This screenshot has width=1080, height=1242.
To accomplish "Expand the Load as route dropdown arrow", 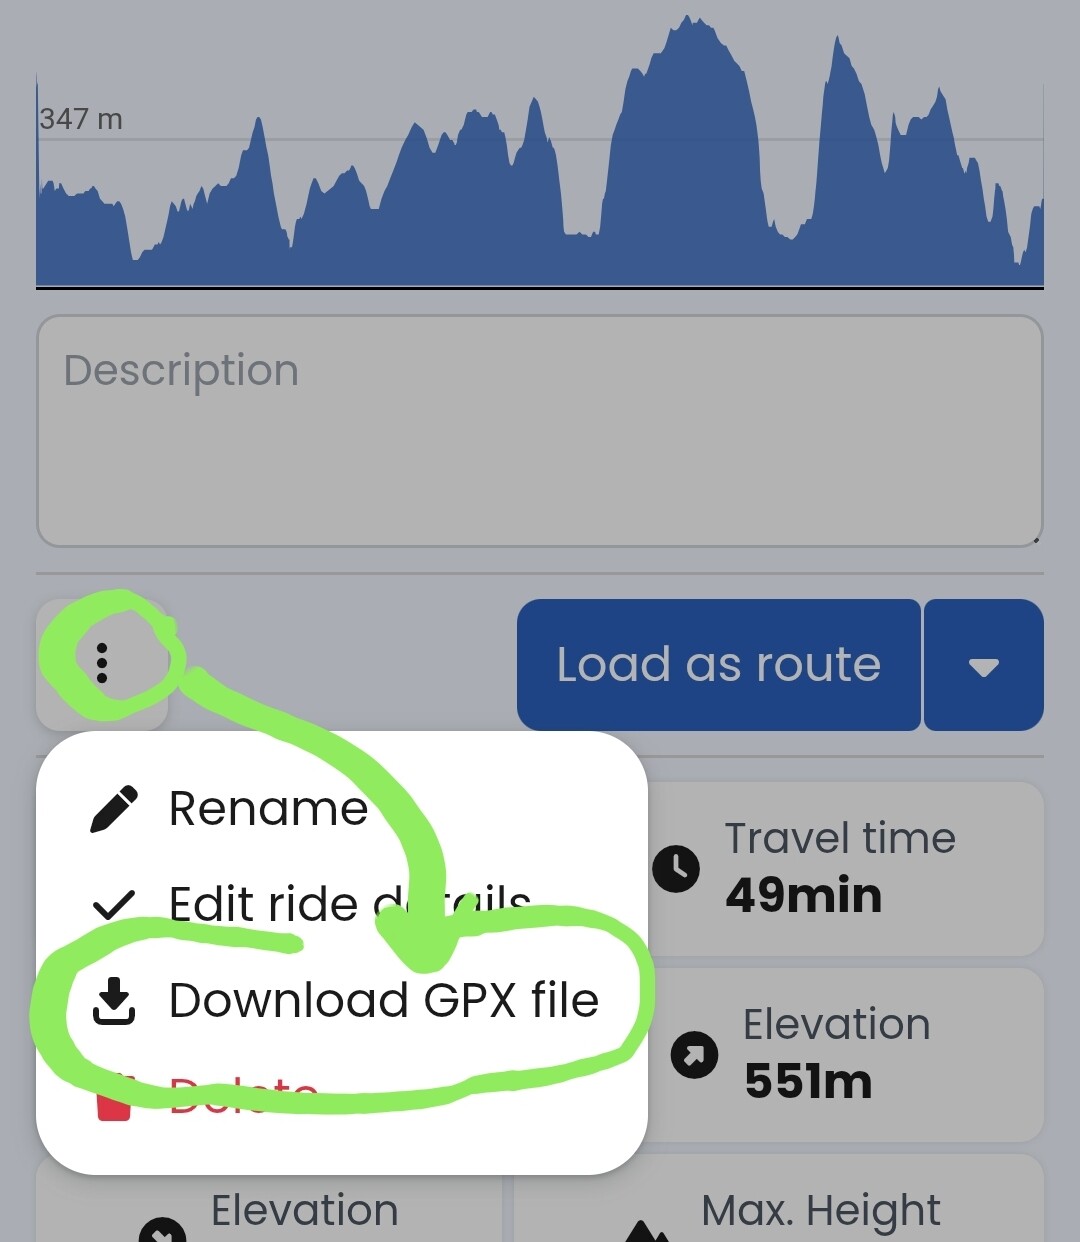I will click(x=984, y=665).
